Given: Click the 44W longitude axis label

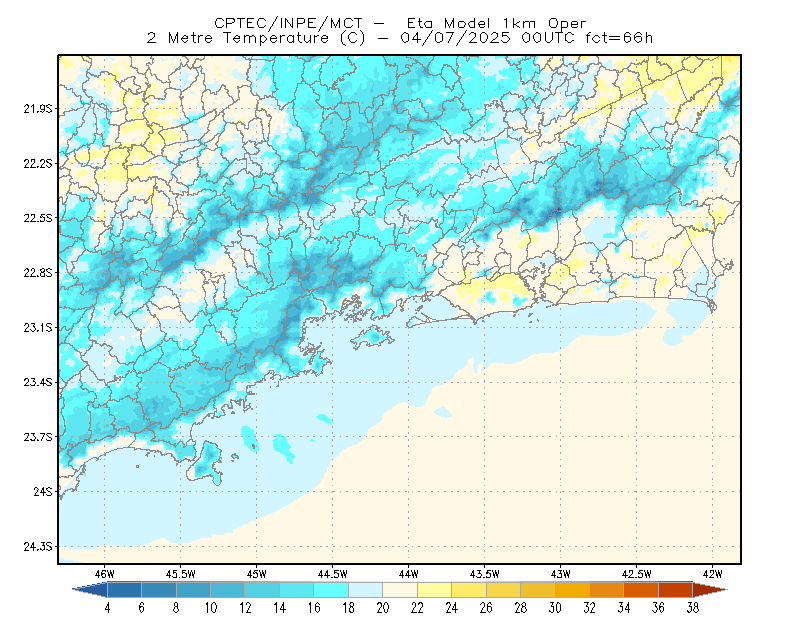Looking at the screenshot, I should tap(409, 574).
